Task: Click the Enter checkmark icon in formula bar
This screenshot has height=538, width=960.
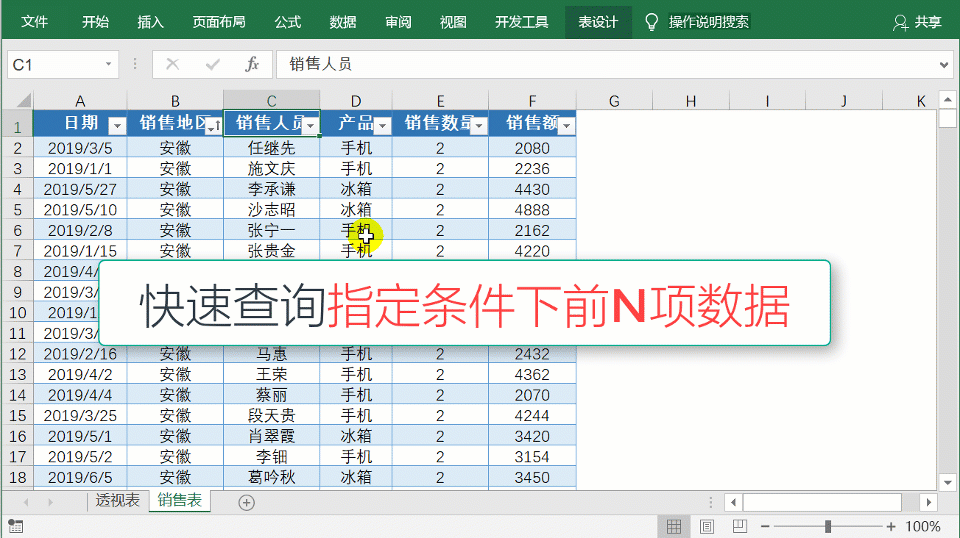Action: [212, 65]
